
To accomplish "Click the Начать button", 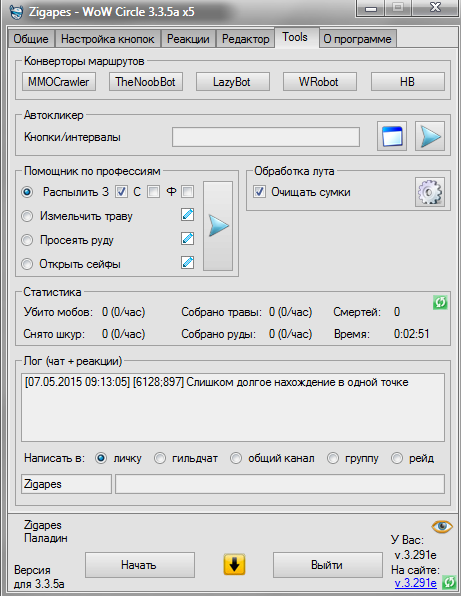I will [x=140, y=565].
